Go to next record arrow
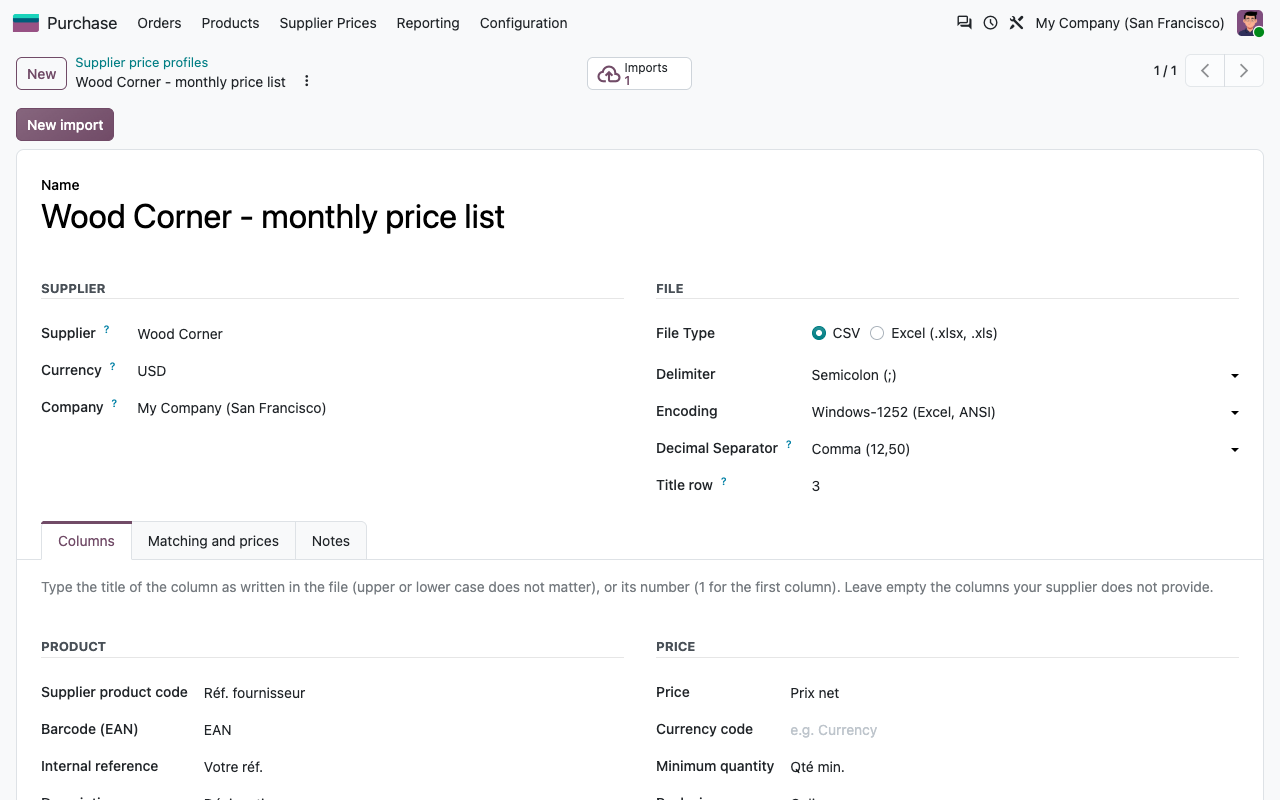Viewport: 1280px width, 800px height. pos(1244,70)
